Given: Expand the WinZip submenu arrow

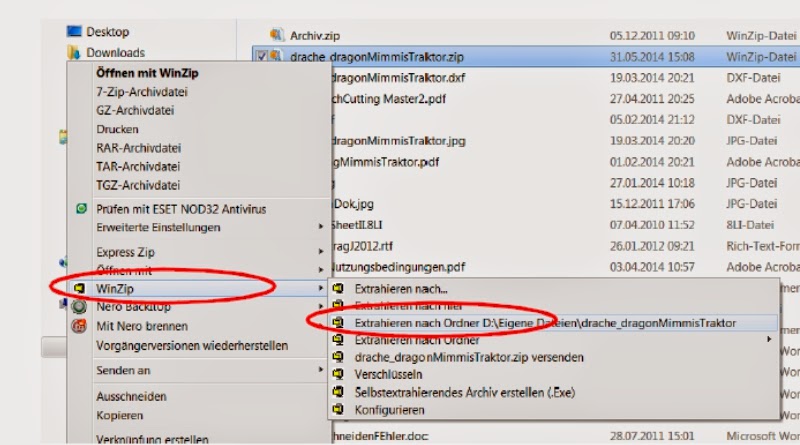Looking at the screenshot, I should pyautogui.click(x=320, y=288).
